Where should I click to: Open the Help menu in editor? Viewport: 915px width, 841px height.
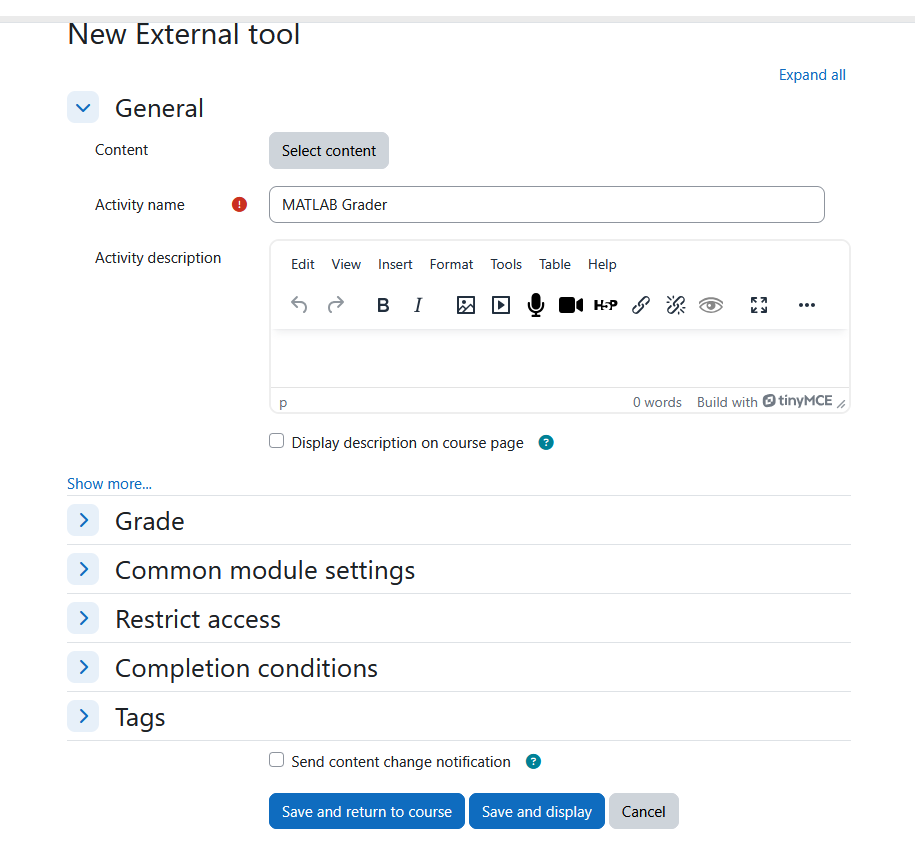click(x=602, y=264)
